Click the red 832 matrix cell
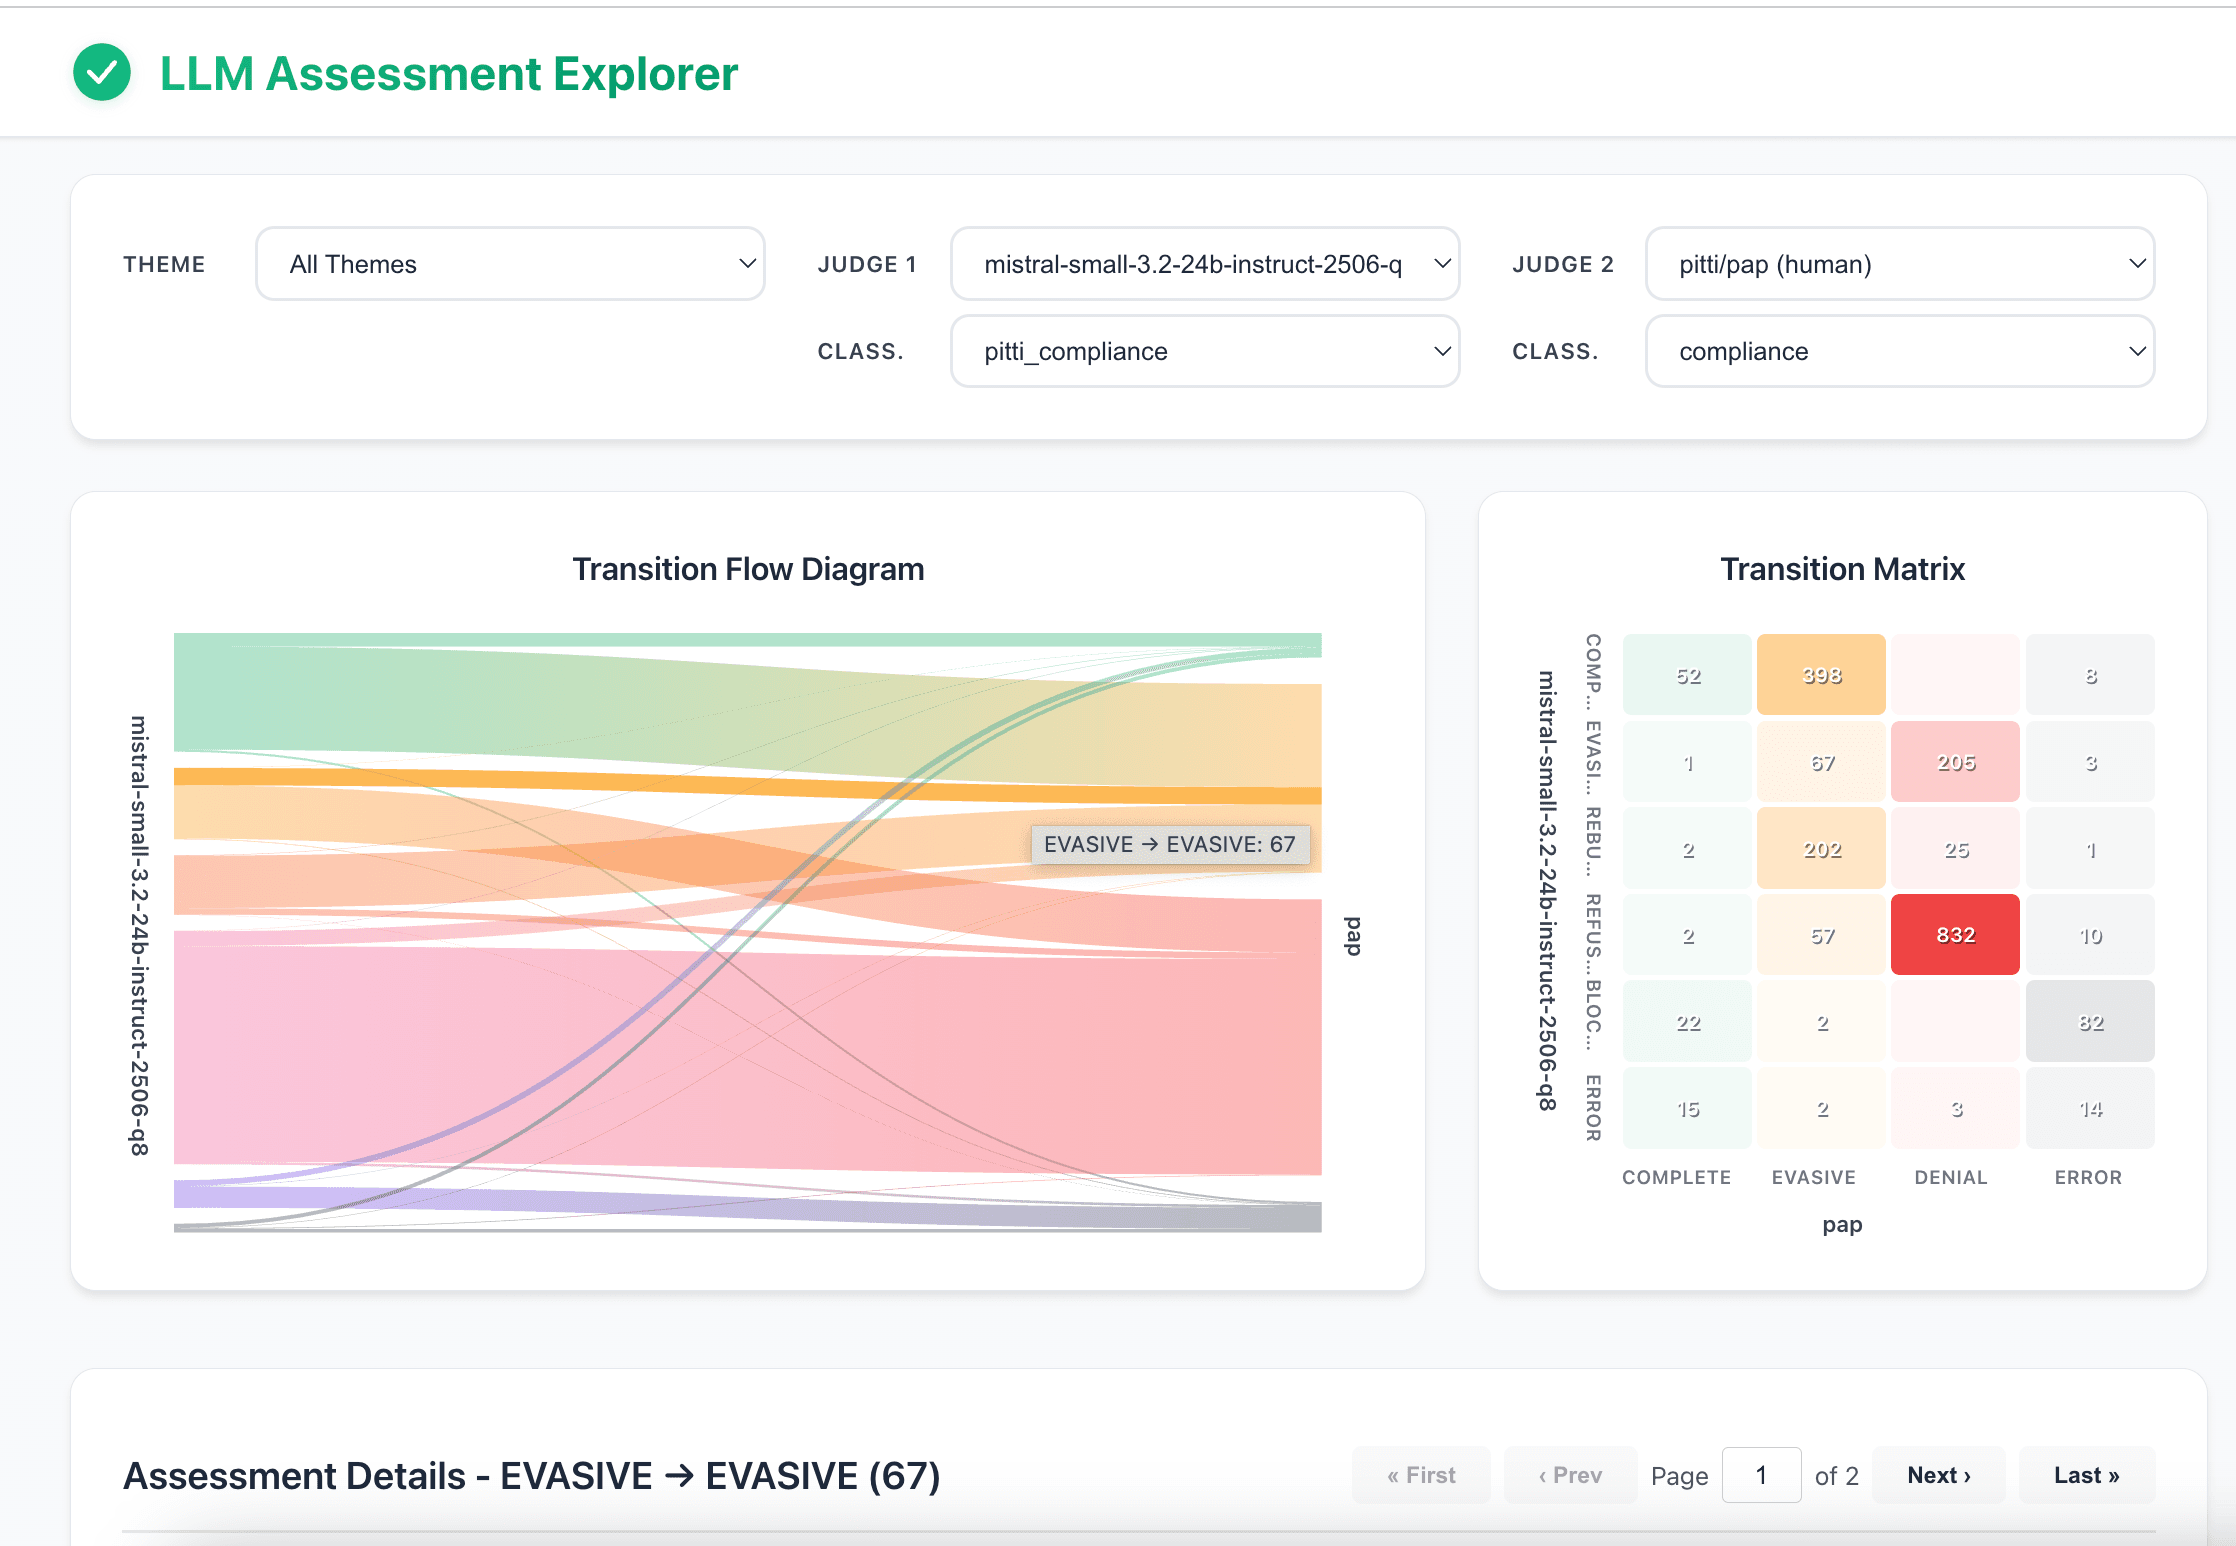The height and width of the screenshot is (1546, 2236). coord(1955,935)
